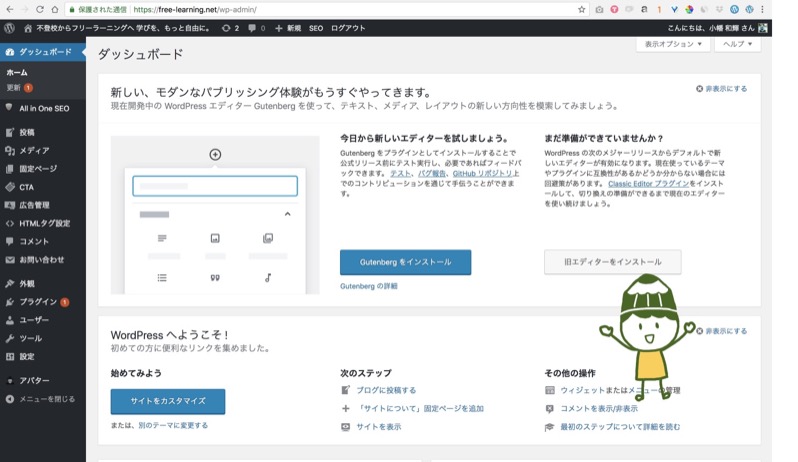Open the テスト link
This screenshot has height=462, width=798.
click(400, 174)
